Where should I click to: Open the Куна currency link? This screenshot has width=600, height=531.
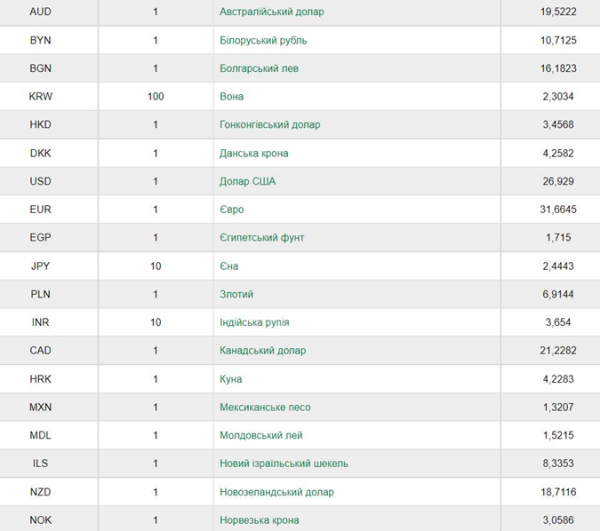[231, 379]
